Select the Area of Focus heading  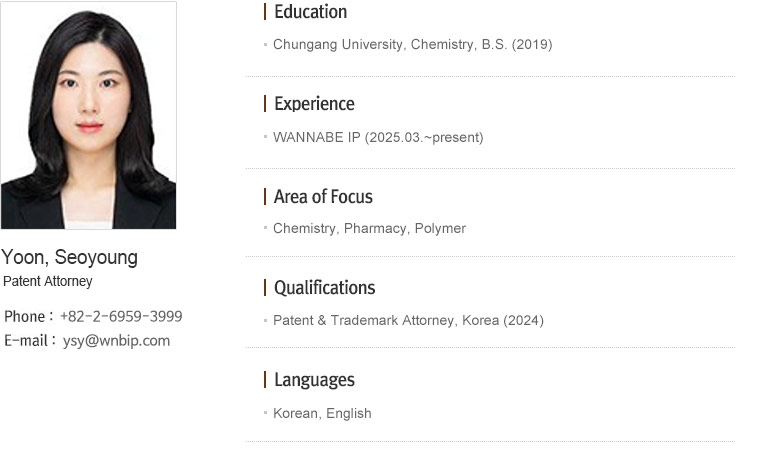click(323, 197)
